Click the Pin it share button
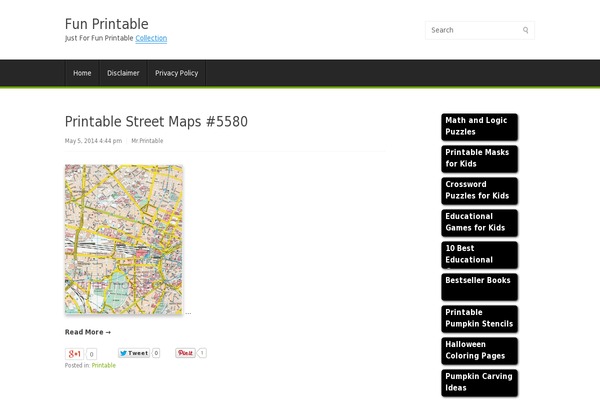The image size is (600, 400). click(x=185, y=353)
